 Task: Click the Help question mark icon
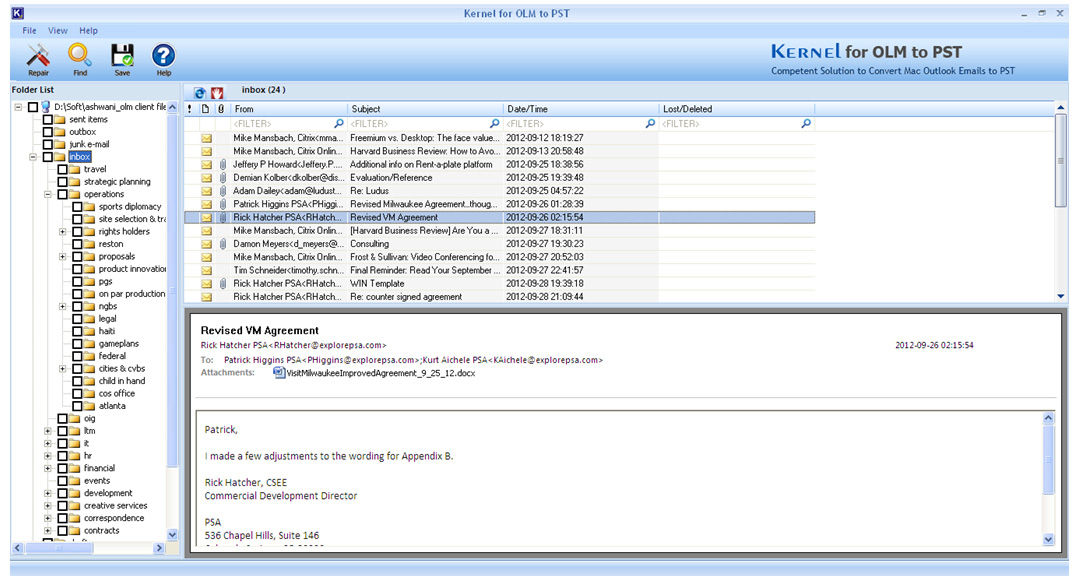pyautogui.click(x=163, y=55)
